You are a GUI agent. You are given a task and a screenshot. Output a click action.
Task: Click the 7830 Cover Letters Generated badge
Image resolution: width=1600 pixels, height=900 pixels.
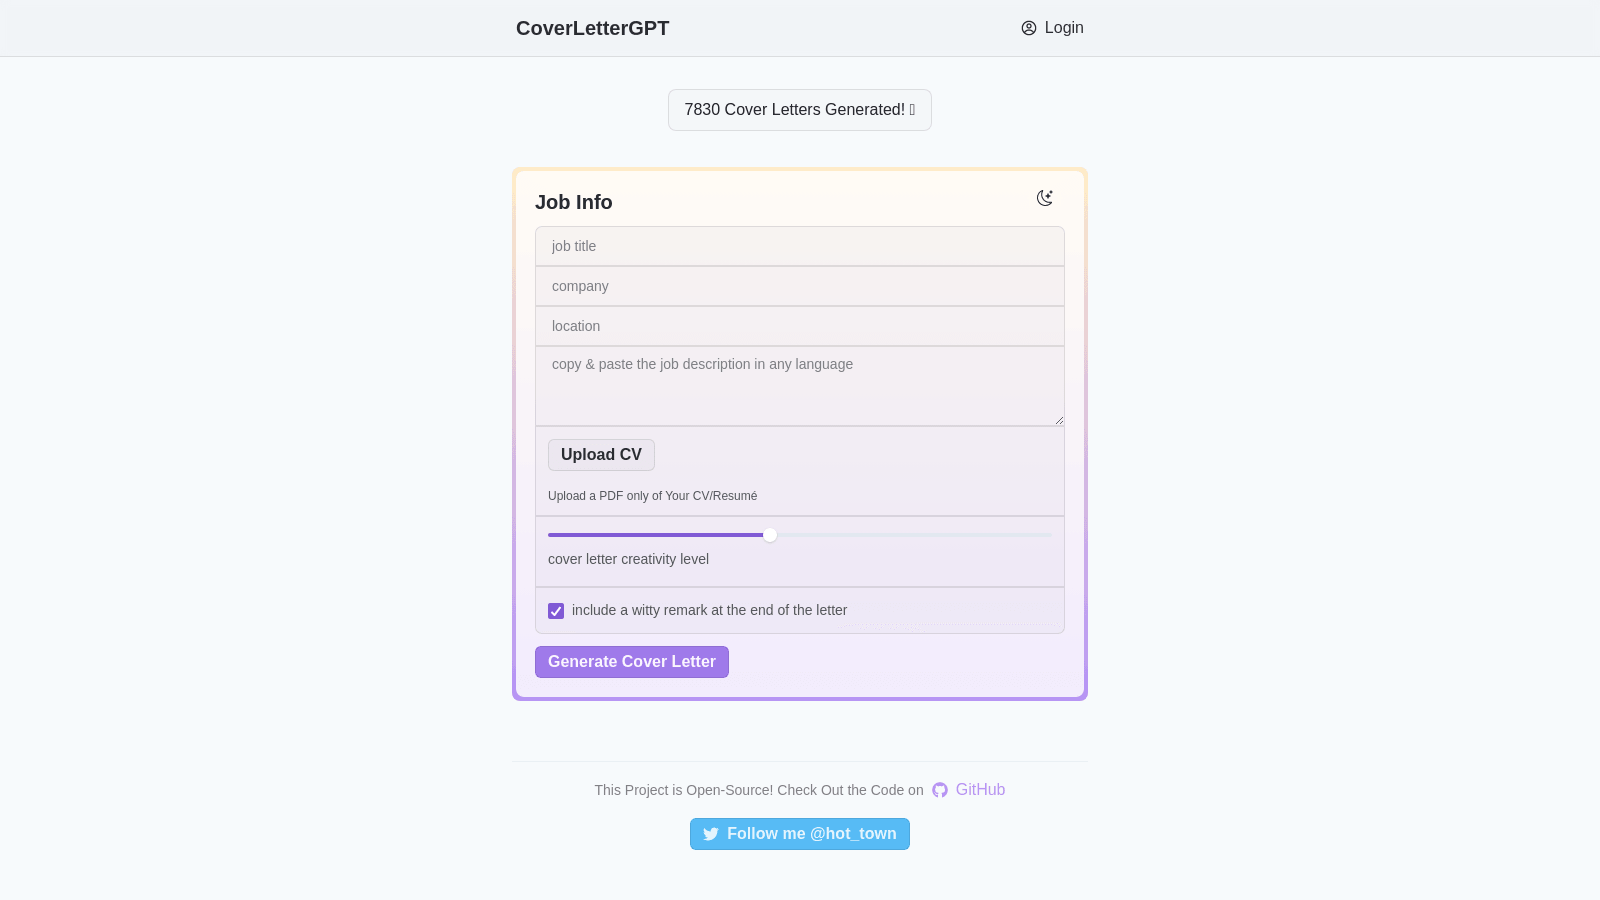[x=800, y=110]
